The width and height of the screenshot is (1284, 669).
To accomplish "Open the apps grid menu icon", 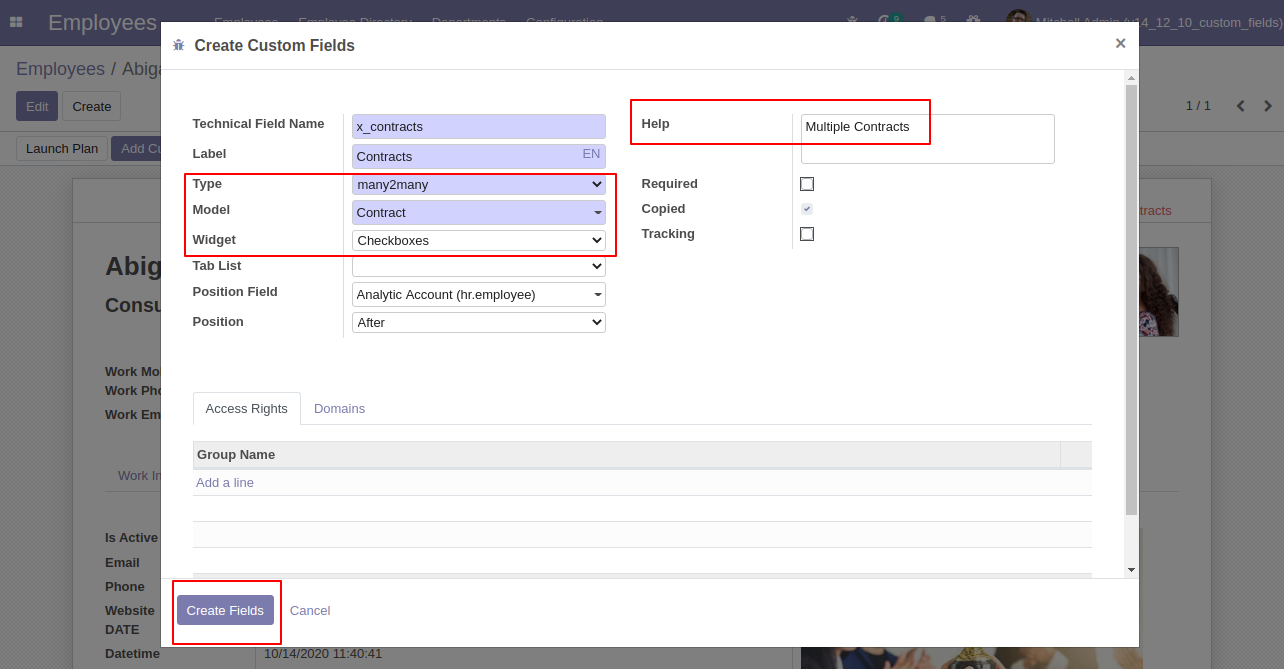I will tap(16, 22).
